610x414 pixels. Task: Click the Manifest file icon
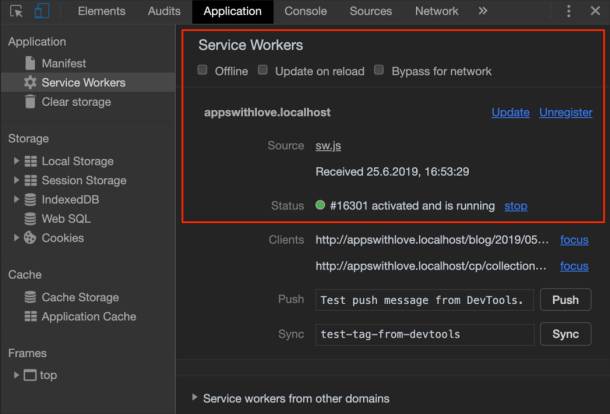coord(30,63)
